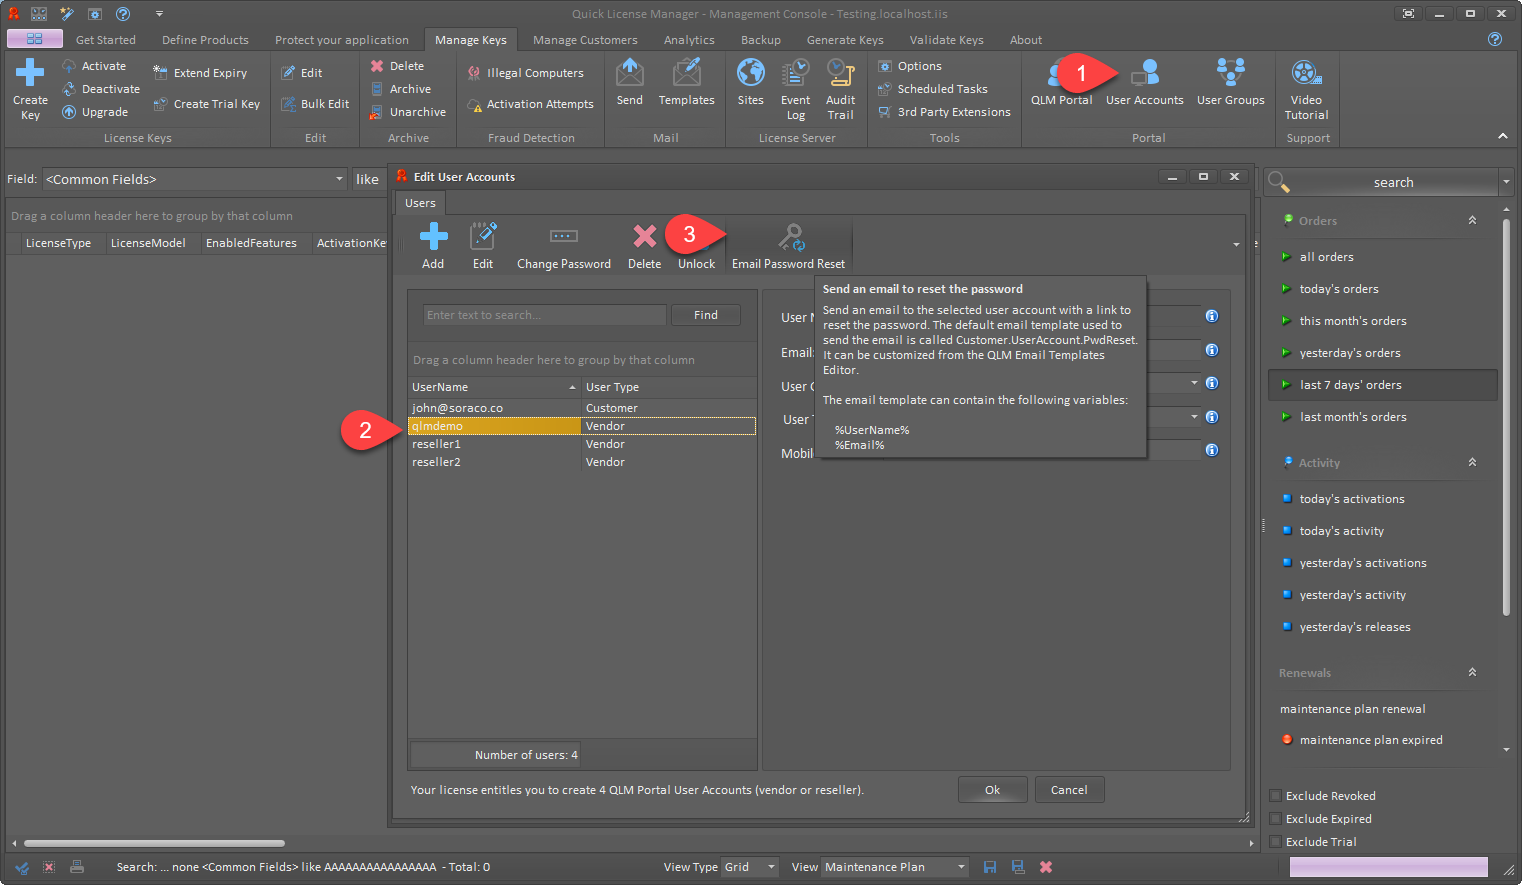Click Ok in Edit User Accounts
Screen dimensions: 1522x885
coord(992,790)
